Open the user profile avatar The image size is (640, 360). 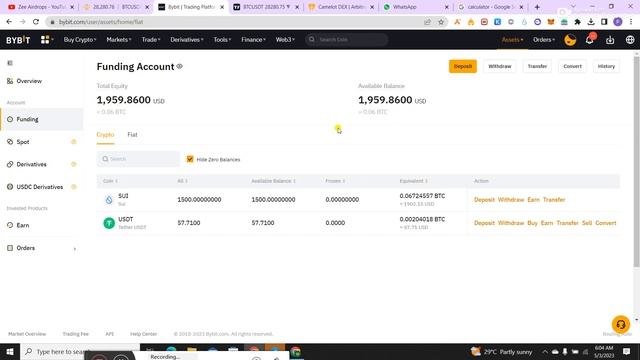pyautogui.click(x=570, y=40)
